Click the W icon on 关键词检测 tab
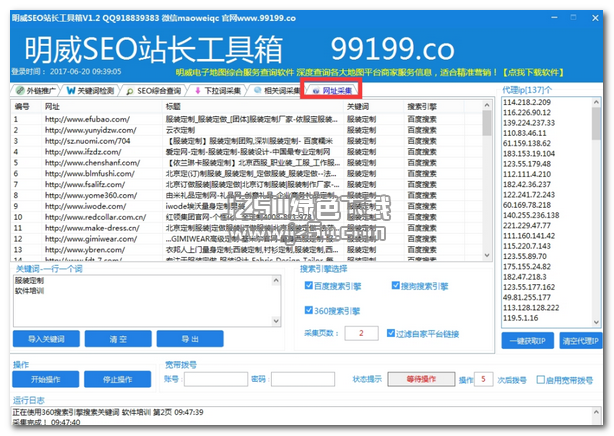The image size is (614, 436). pyautogui.click(x=71, y=91)
